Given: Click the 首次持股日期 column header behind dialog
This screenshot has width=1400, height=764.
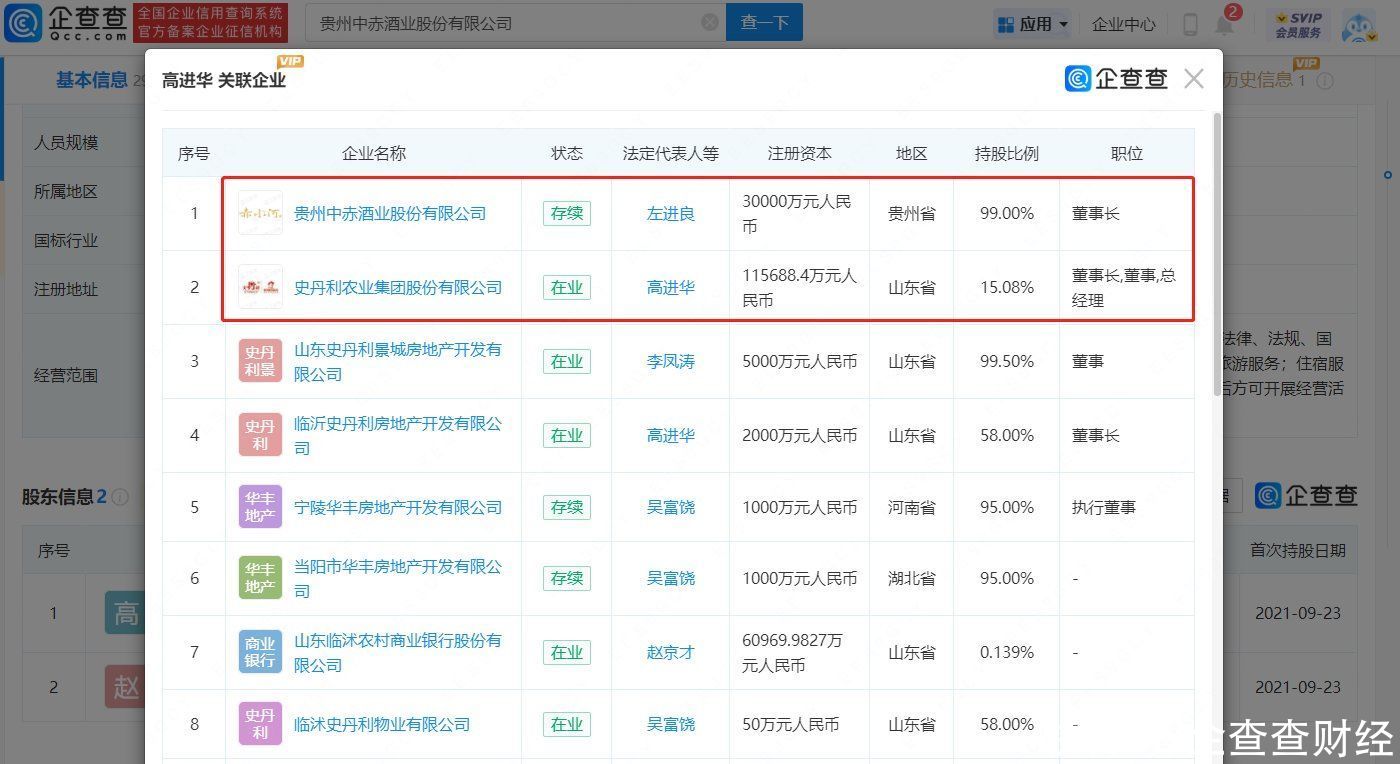Looking at the screenshot, I should pyautogui.click(x=1298, y=550).
